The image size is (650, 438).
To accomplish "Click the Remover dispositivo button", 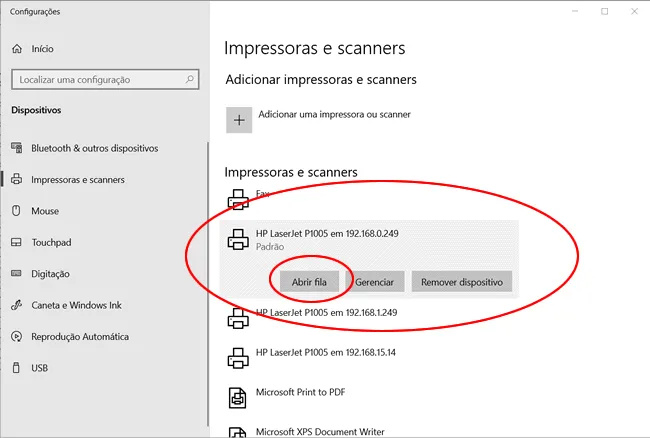I will pyautogui.click(x=462, y=282).
